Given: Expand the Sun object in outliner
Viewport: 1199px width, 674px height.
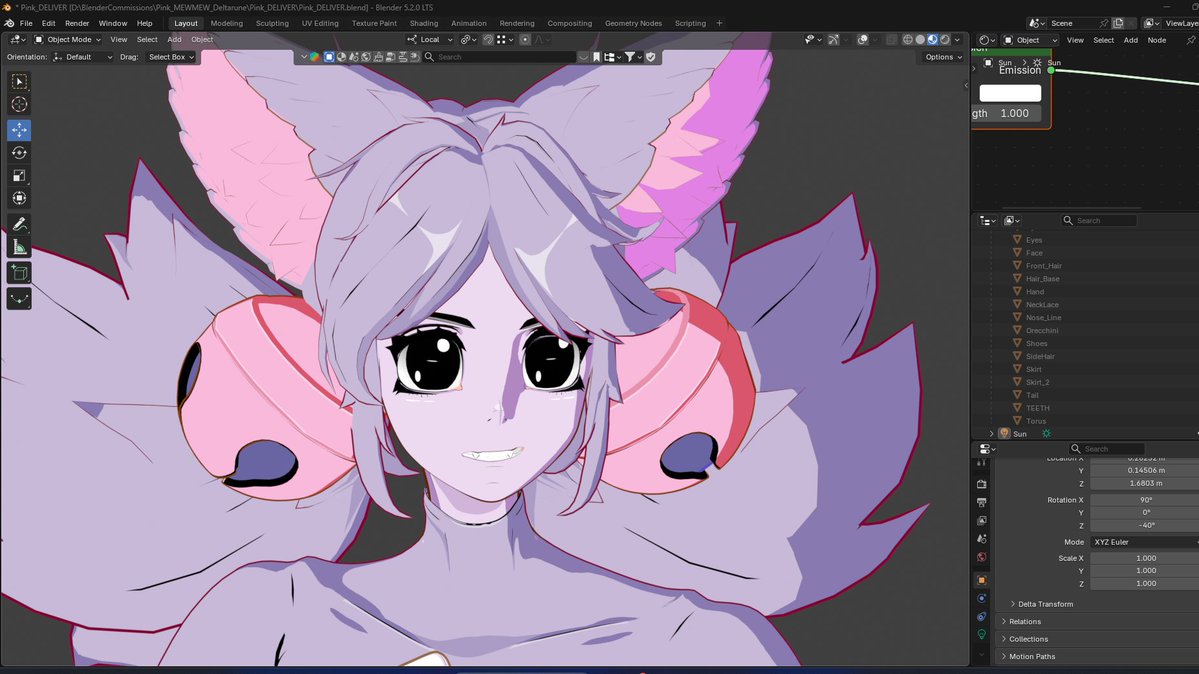Looking at the screenshot, I should [x=992, y=434].
